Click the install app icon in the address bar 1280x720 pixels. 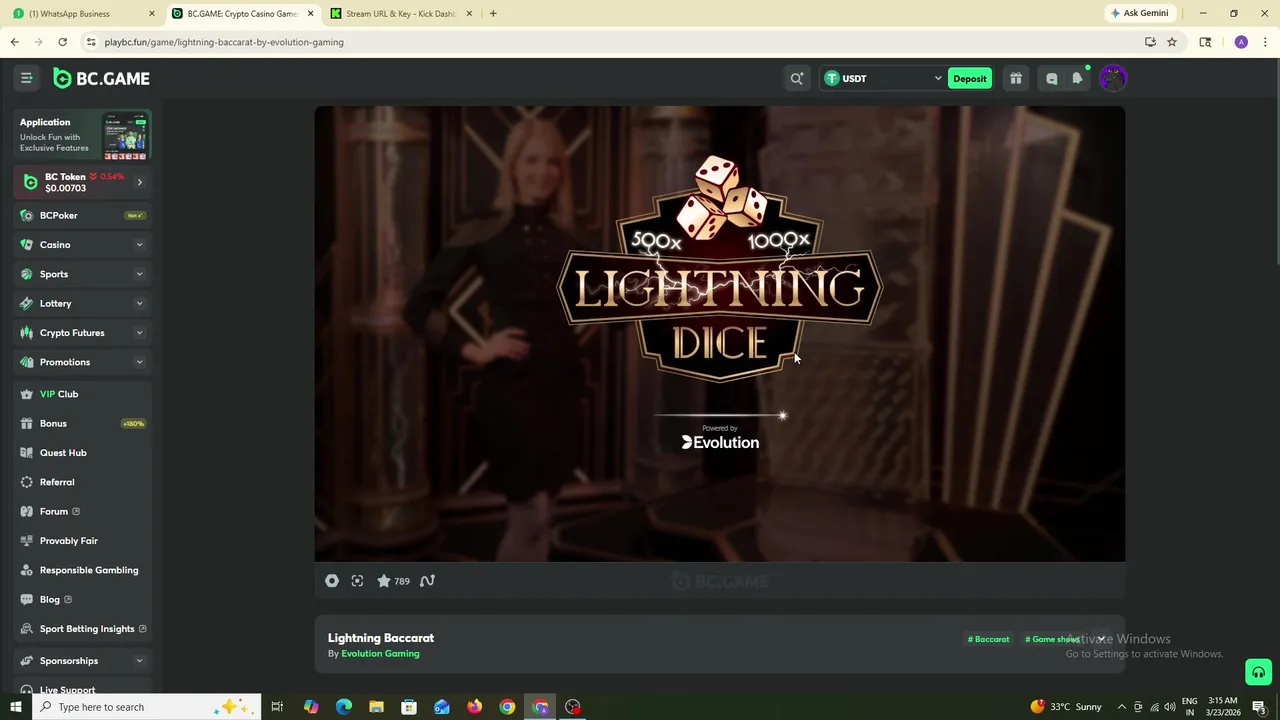[1150, 42]
